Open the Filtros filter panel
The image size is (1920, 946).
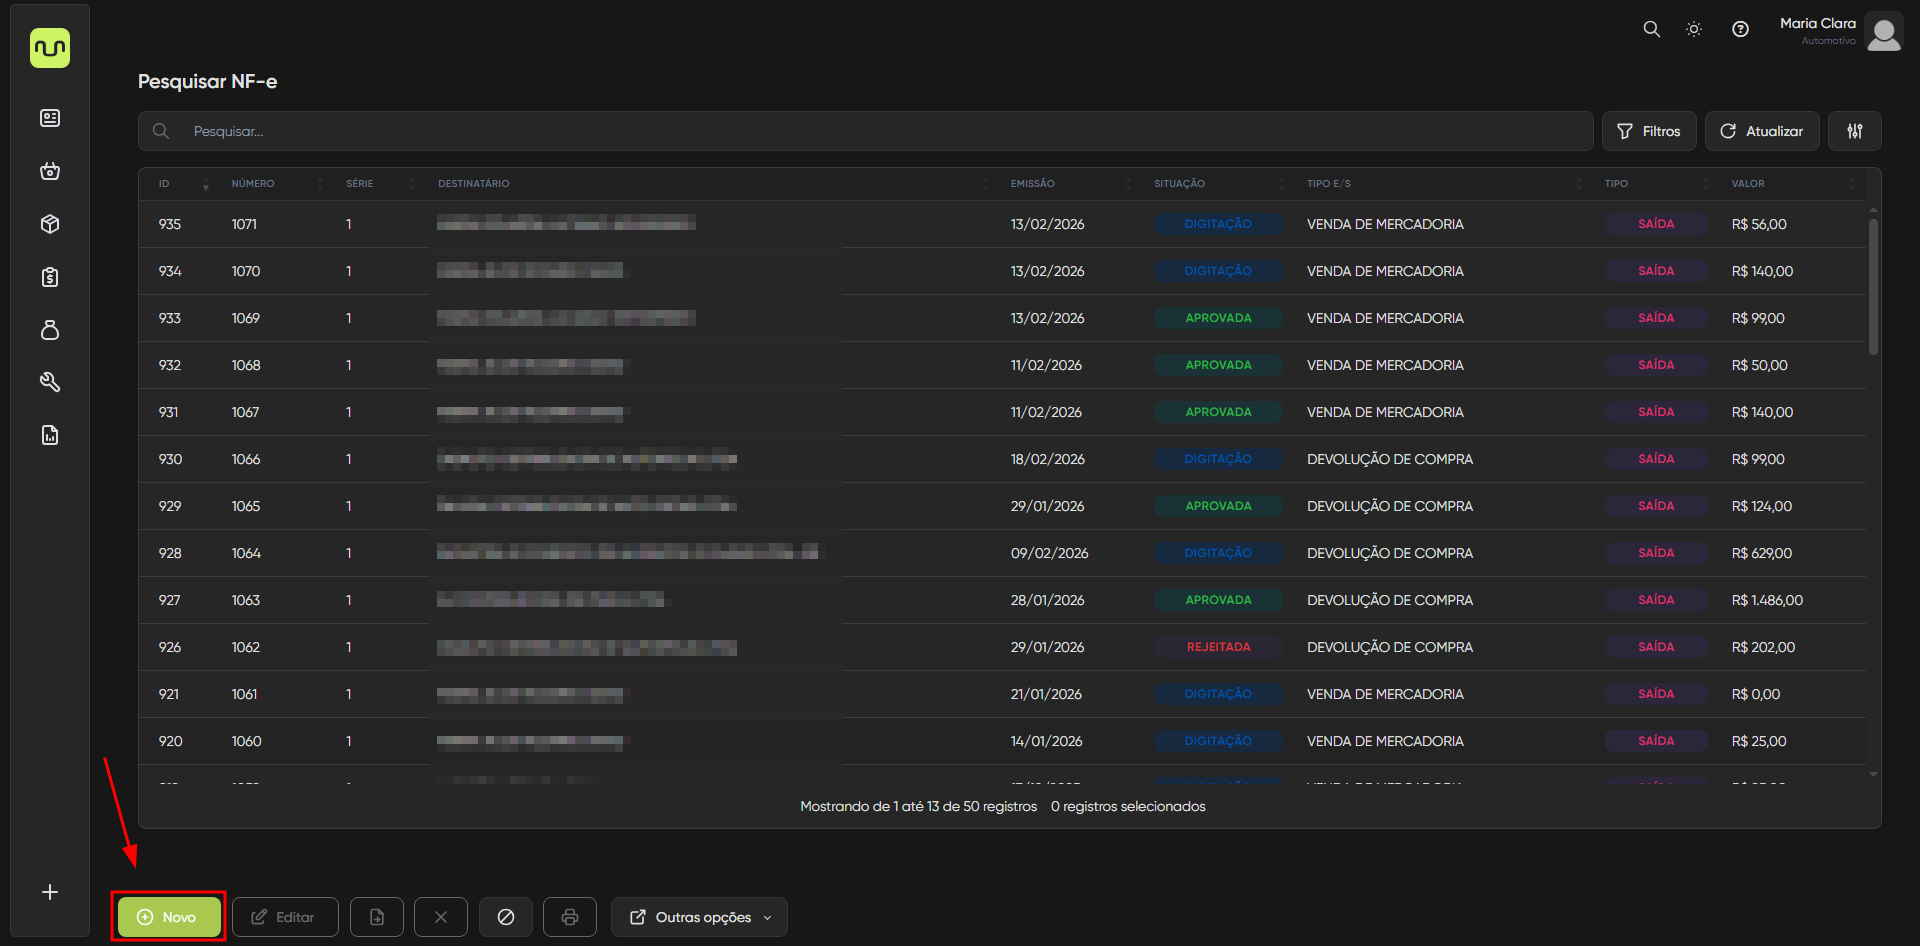tap(1648, 131)
